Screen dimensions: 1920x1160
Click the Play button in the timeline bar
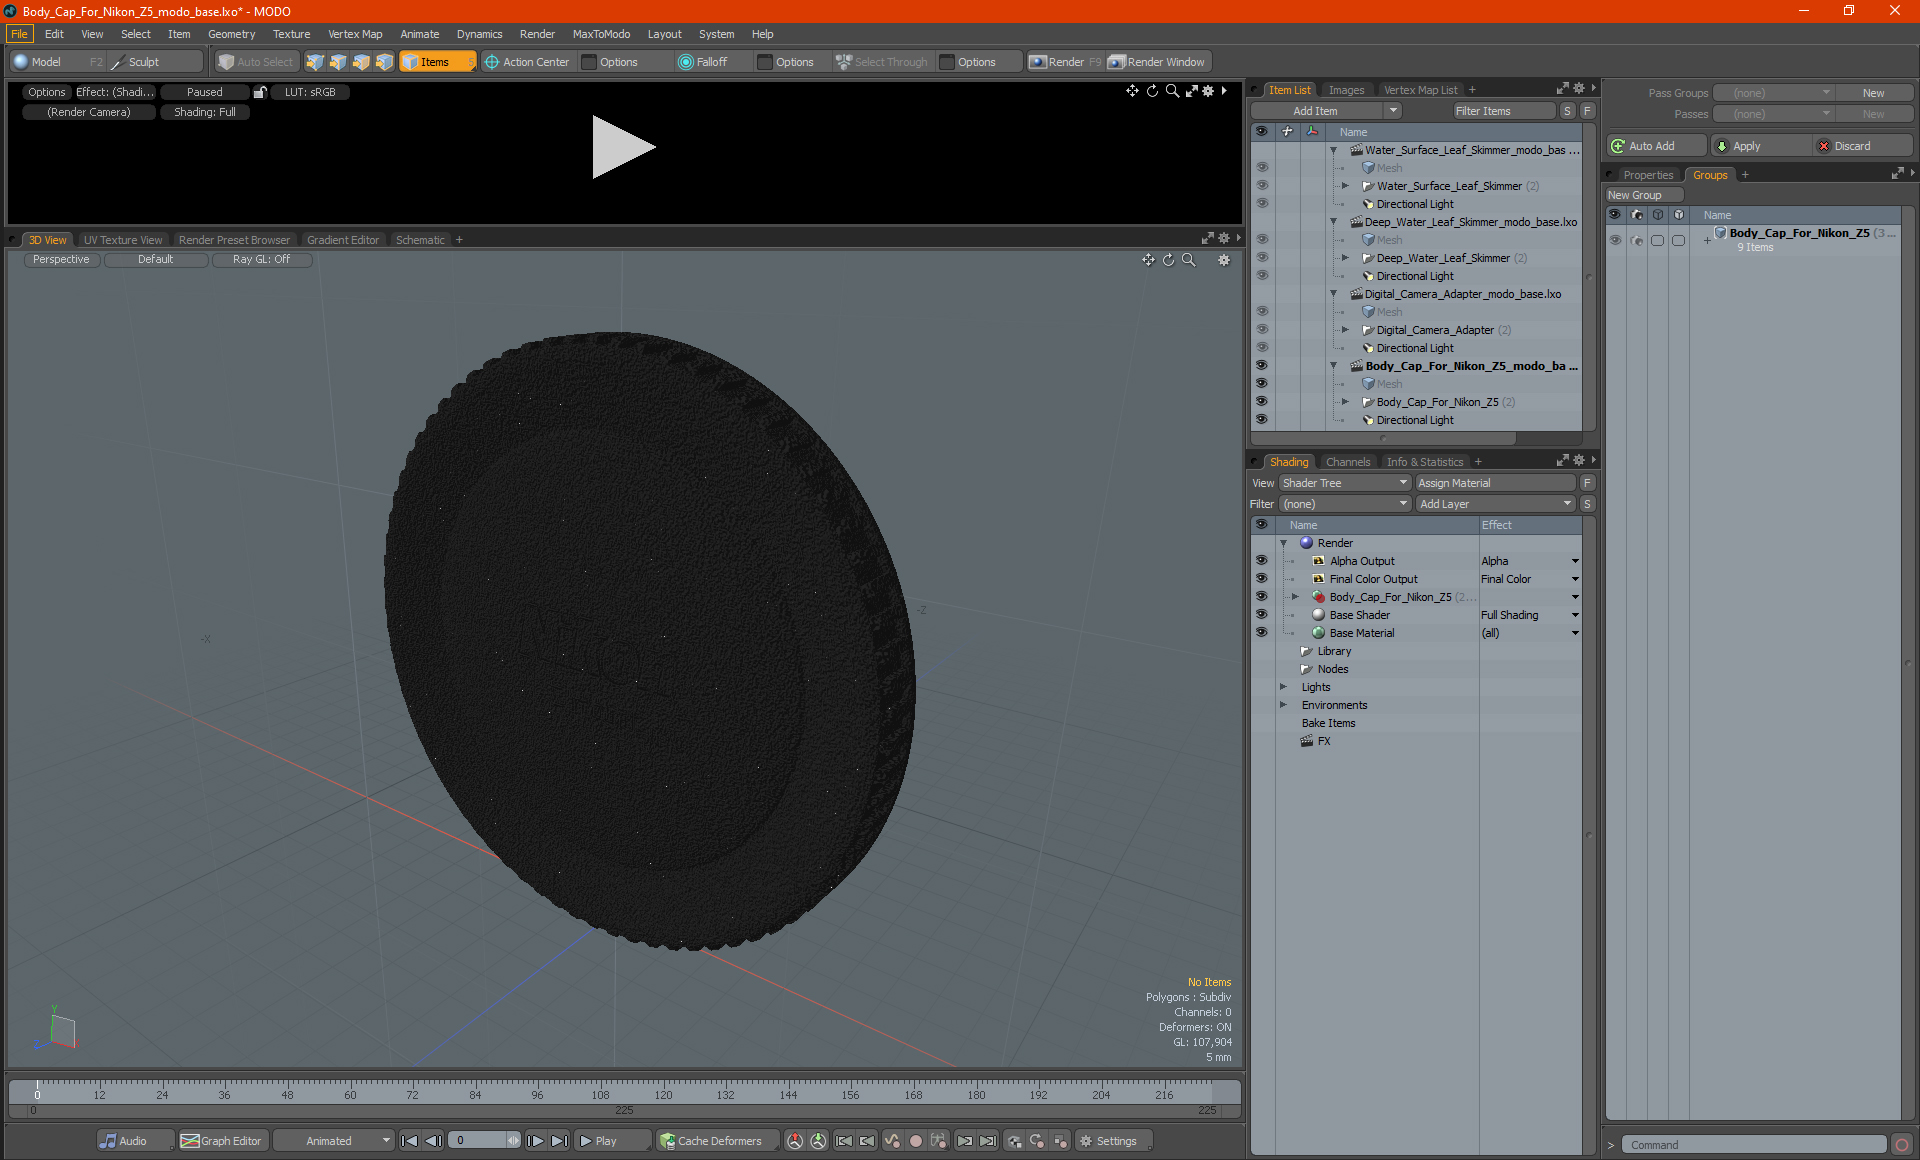pos(612,1141)
